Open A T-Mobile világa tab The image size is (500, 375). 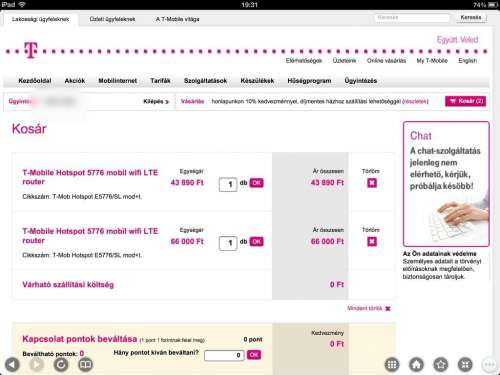tap(178, 19)
